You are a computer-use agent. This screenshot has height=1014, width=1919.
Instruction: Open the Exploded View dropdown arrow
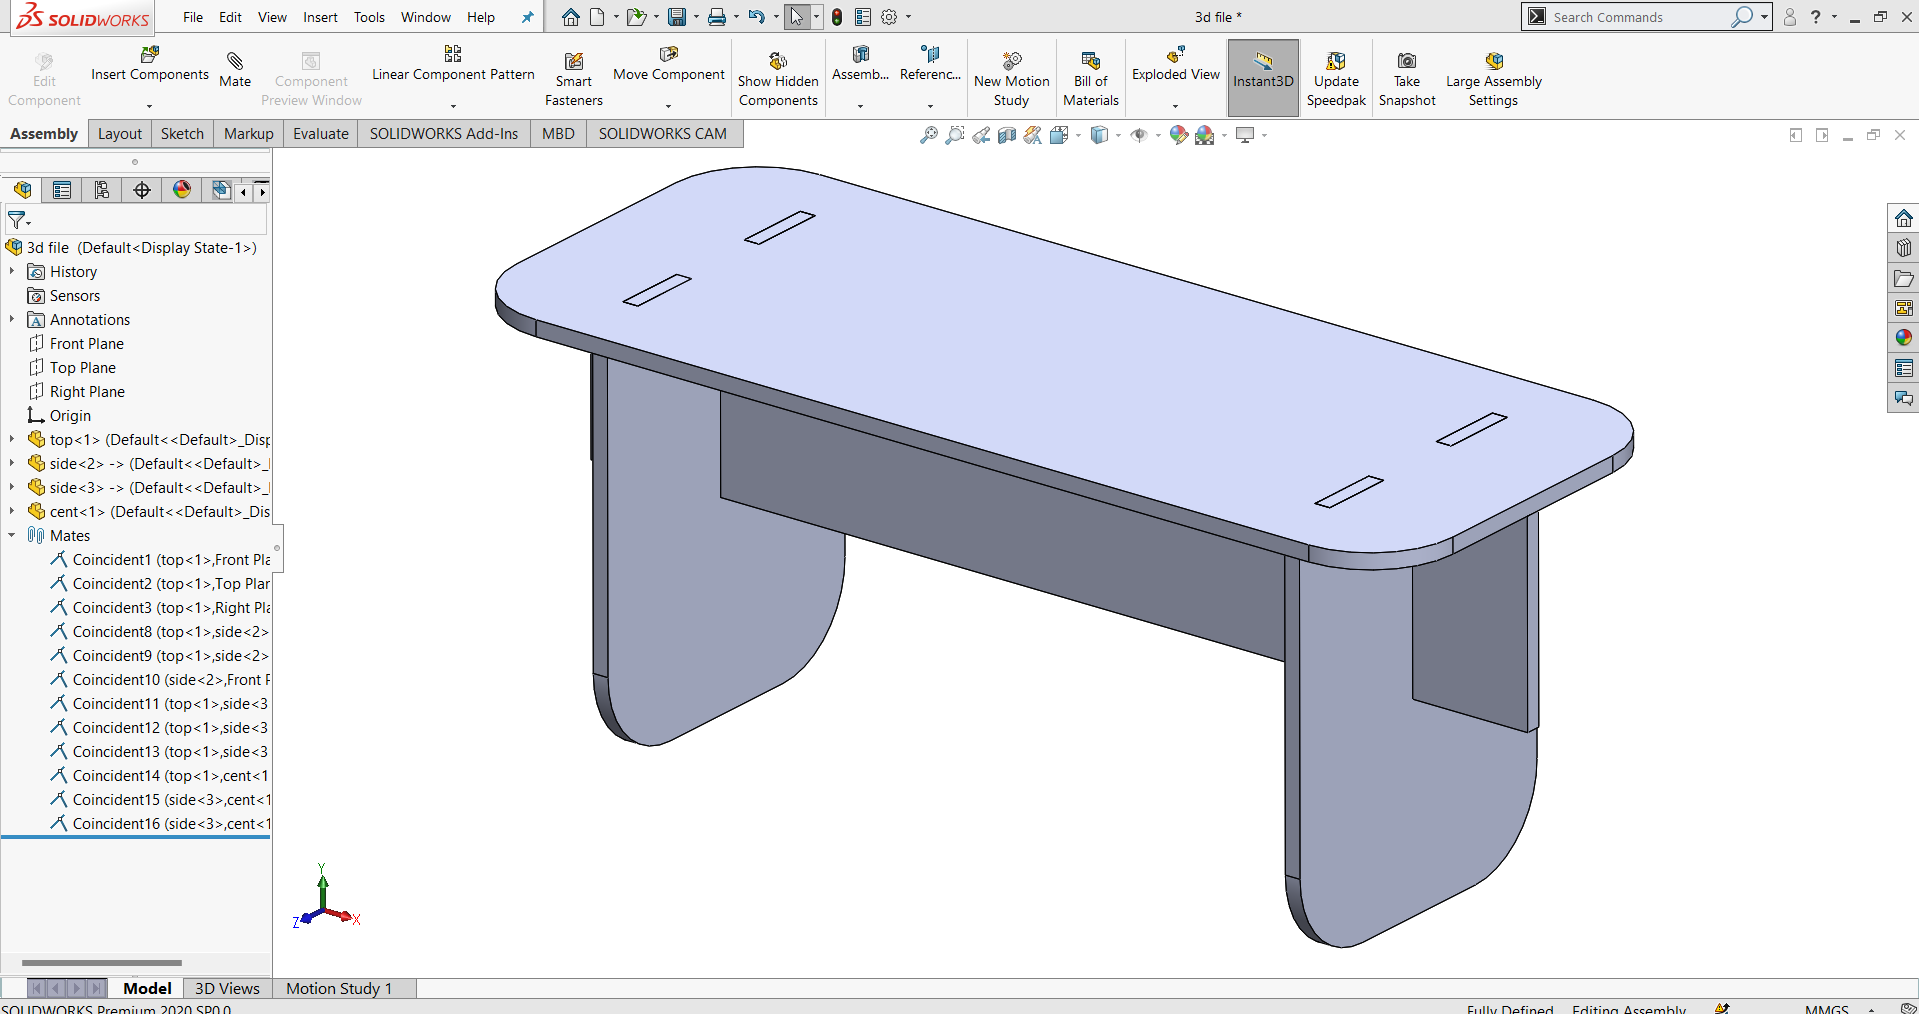(x=1175, y=105)
